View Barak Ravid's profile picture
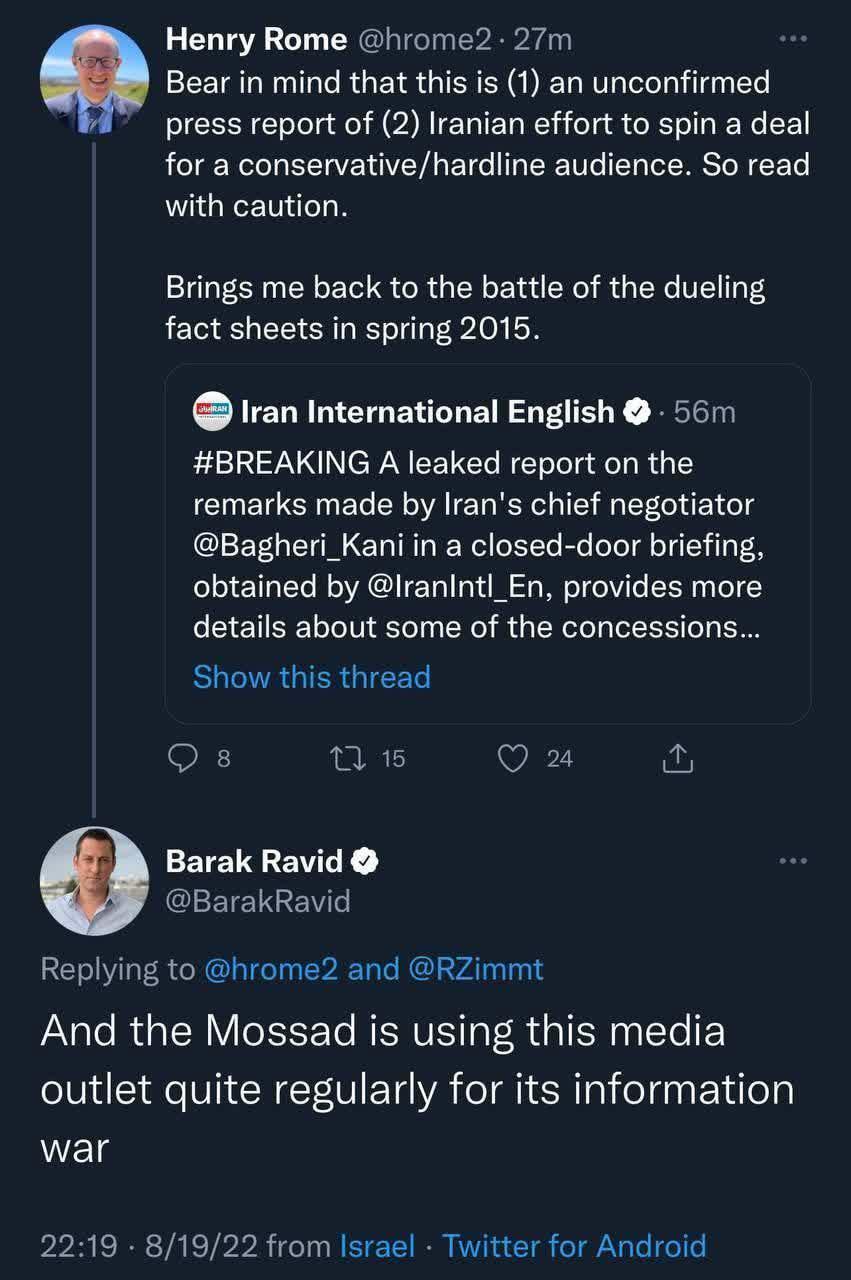Viewport: 851px width, 1280px height. coord(94,881)
